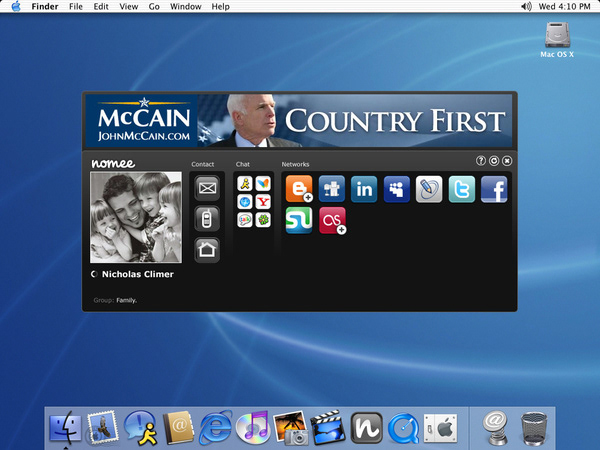Open QuickTime Player in the dock
Screen dimensions: 600x450
403,428
